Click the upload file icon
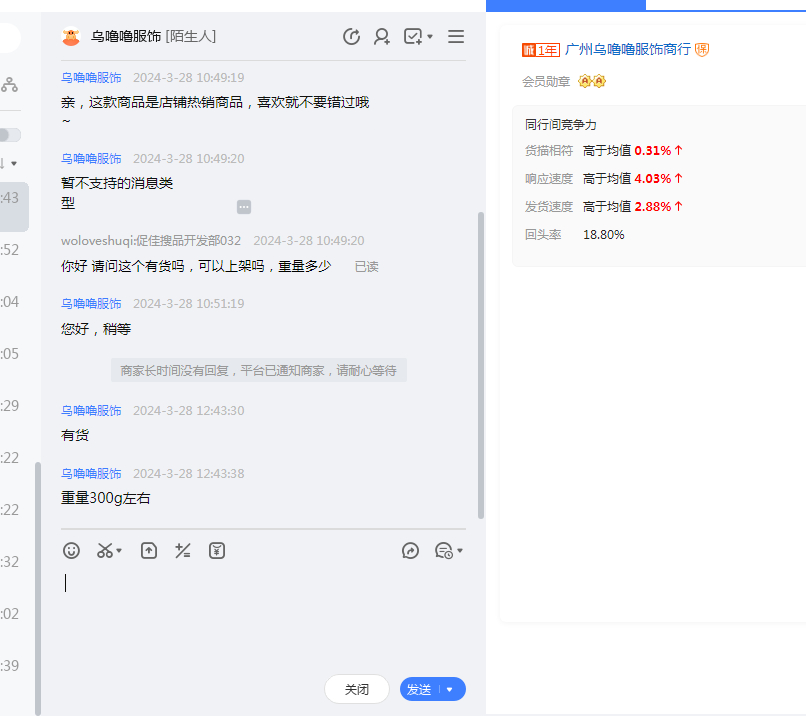This screenshot has height=716, width=806. pyautogui.click(x=149, y=551)
